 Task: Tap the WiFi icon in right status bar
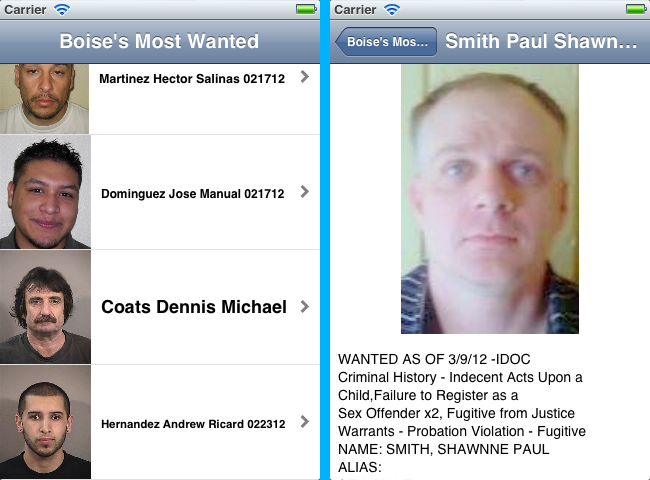(392, 9)
